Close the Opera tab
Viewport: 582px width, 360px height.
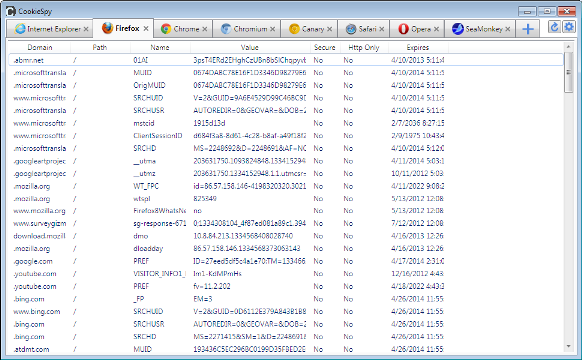point(436,29)
